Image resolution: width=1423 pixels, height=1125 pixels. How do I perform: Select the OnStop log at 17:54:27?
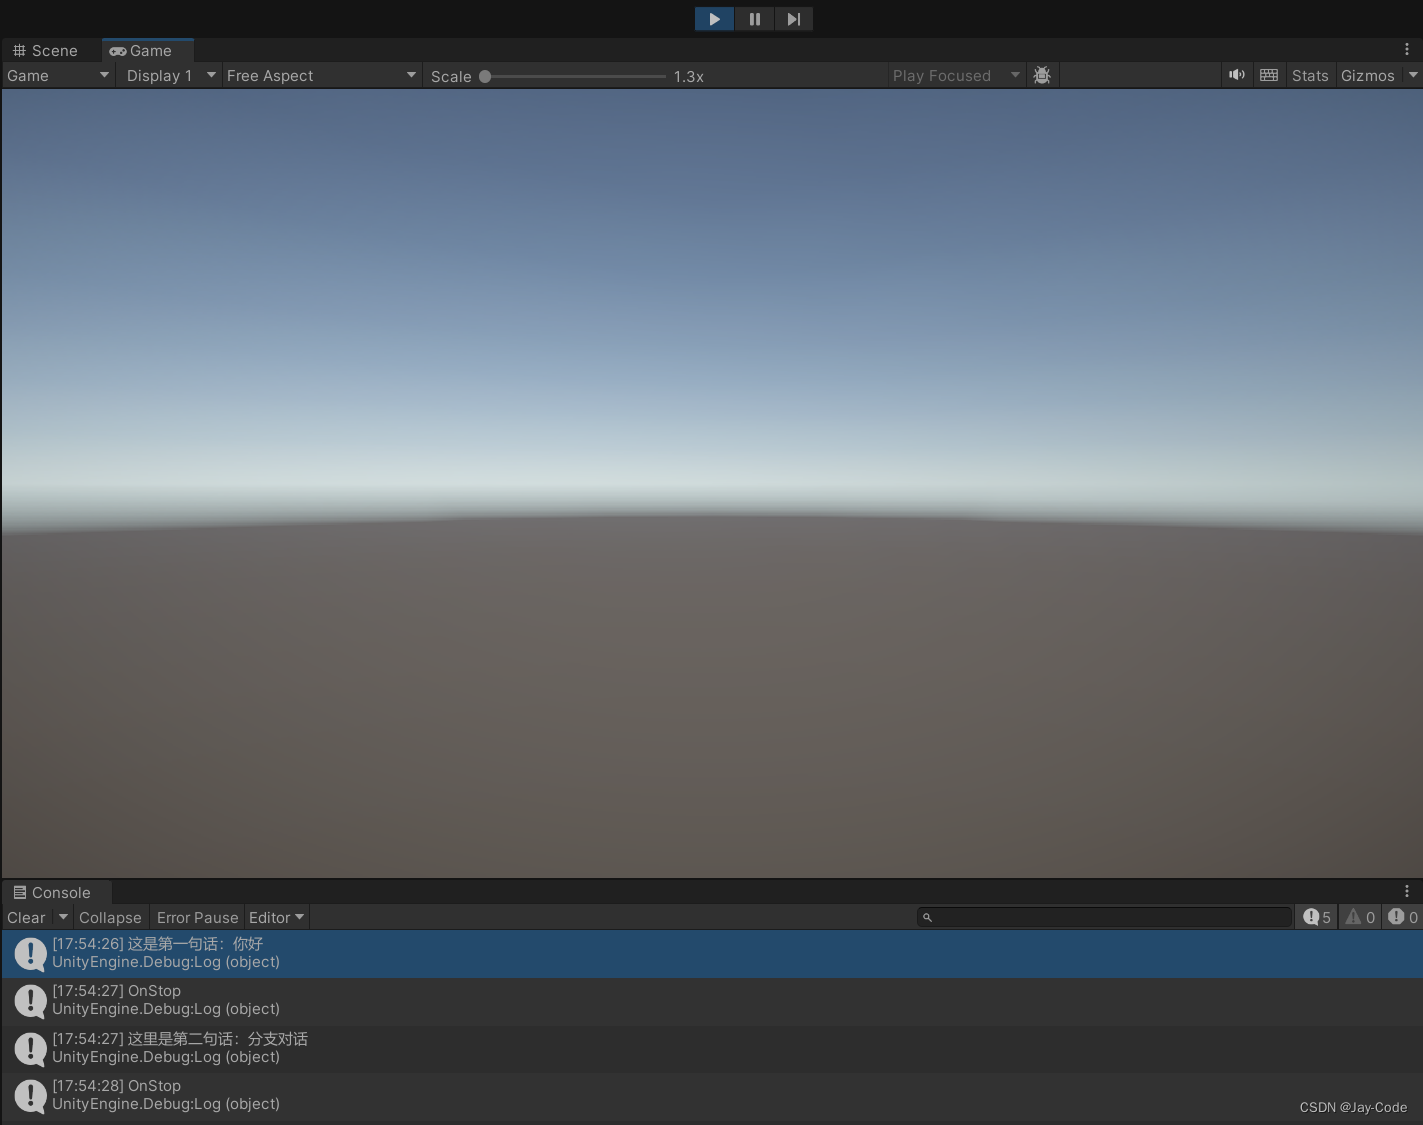click(711, 1001)
